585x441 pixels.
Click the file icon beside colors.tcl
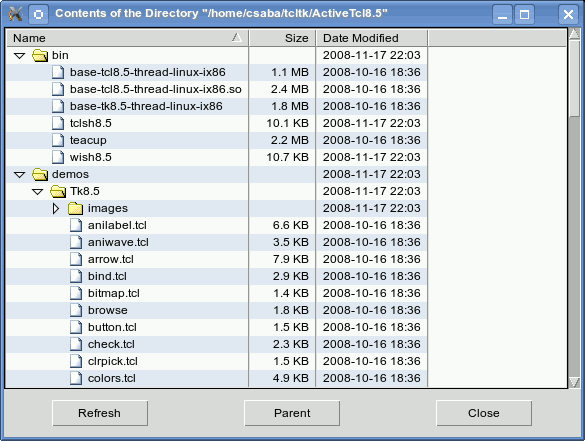[x=76, y=378]
